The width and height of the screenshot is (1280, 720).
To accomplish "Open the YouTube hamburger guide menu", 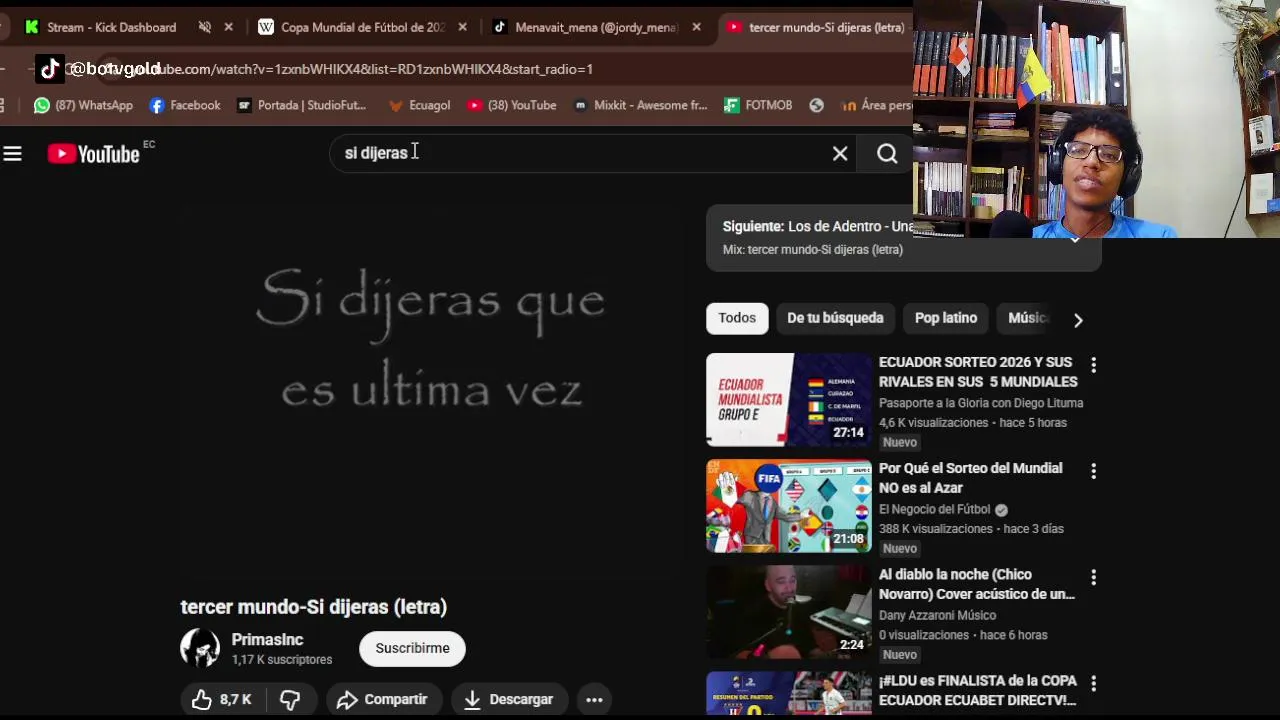I will point(12,154).
